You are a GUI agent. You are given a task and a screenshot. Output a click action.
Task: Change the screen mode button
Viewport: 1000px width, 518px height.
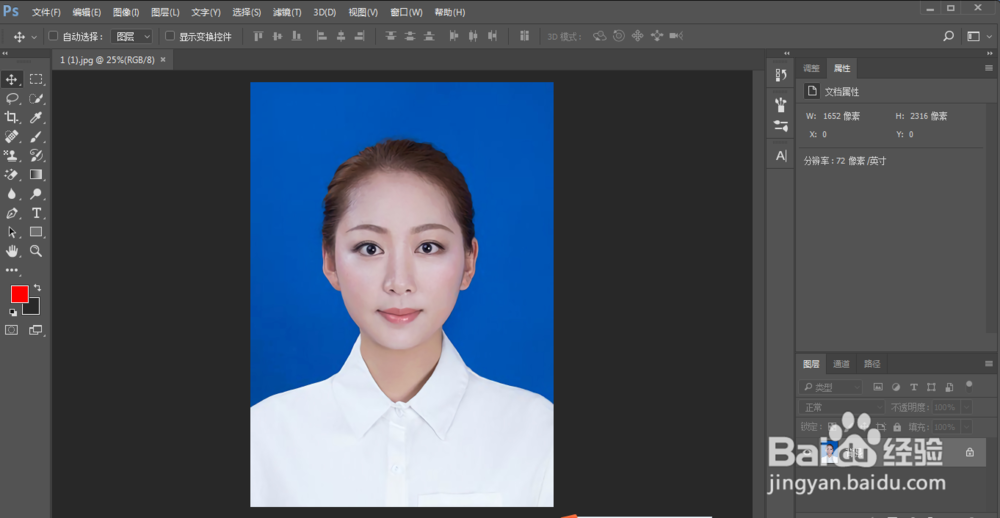[x=36, y=330]
